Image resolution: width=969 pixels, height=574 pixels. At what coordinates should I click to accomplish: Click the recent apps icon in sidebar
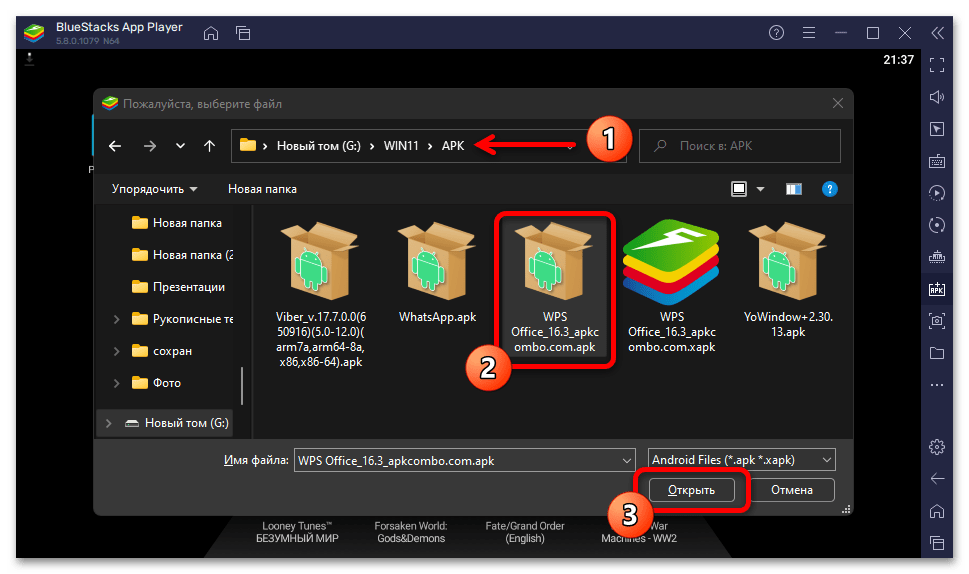(x=937, y=542)
